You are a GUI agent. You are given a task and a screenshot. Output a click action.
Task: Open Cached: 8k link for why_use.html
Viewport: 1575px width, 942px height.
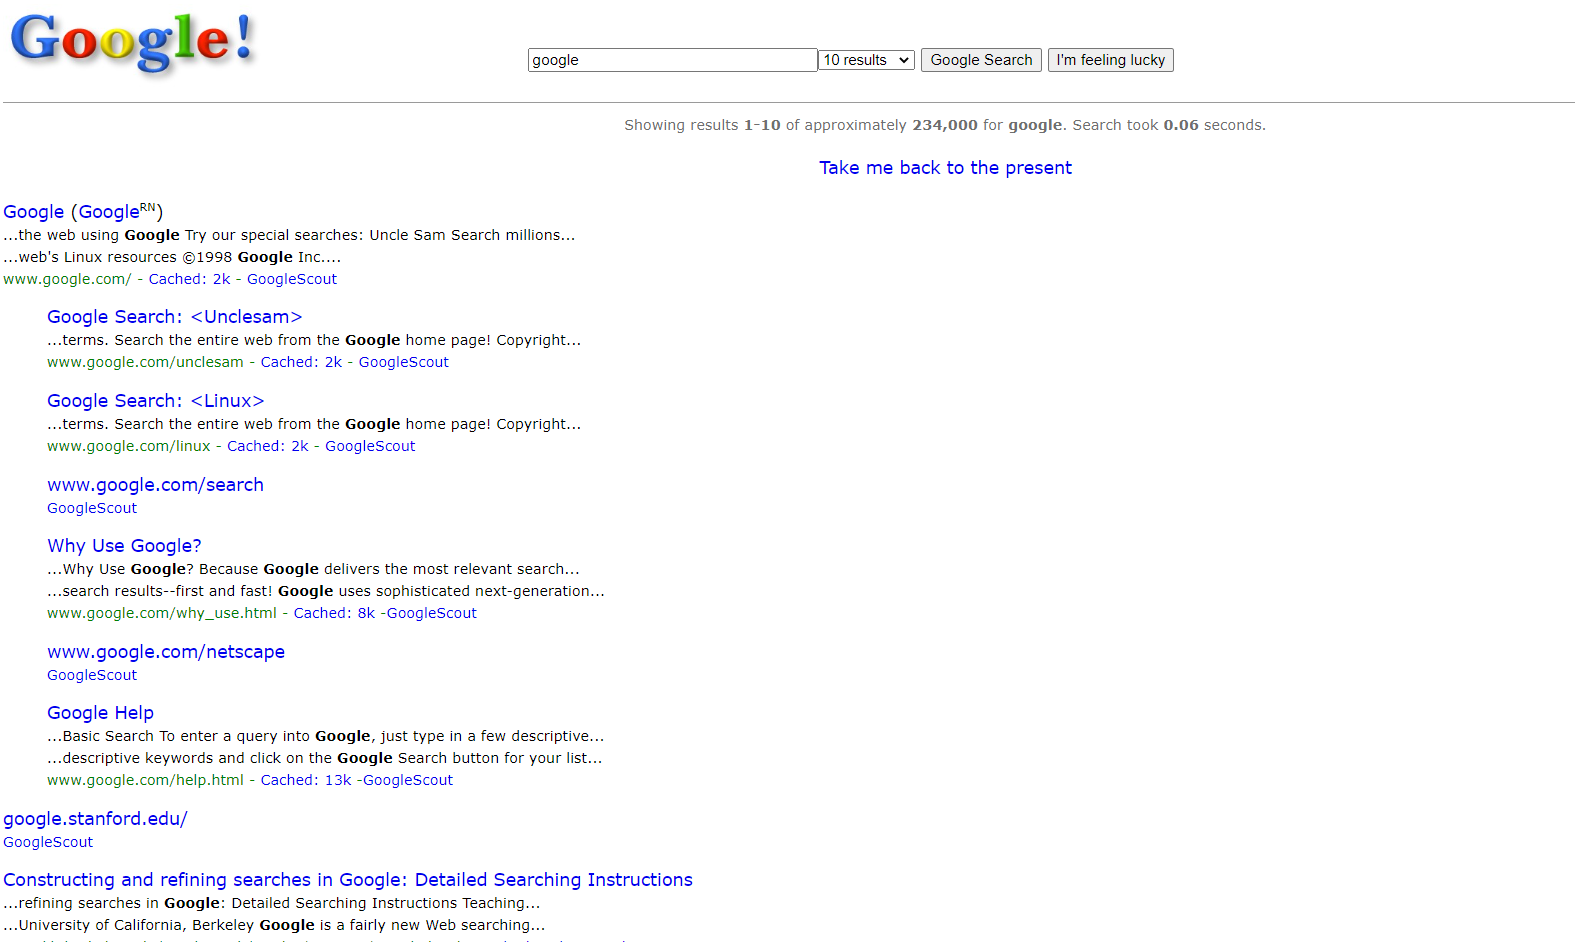pos(334,613)
